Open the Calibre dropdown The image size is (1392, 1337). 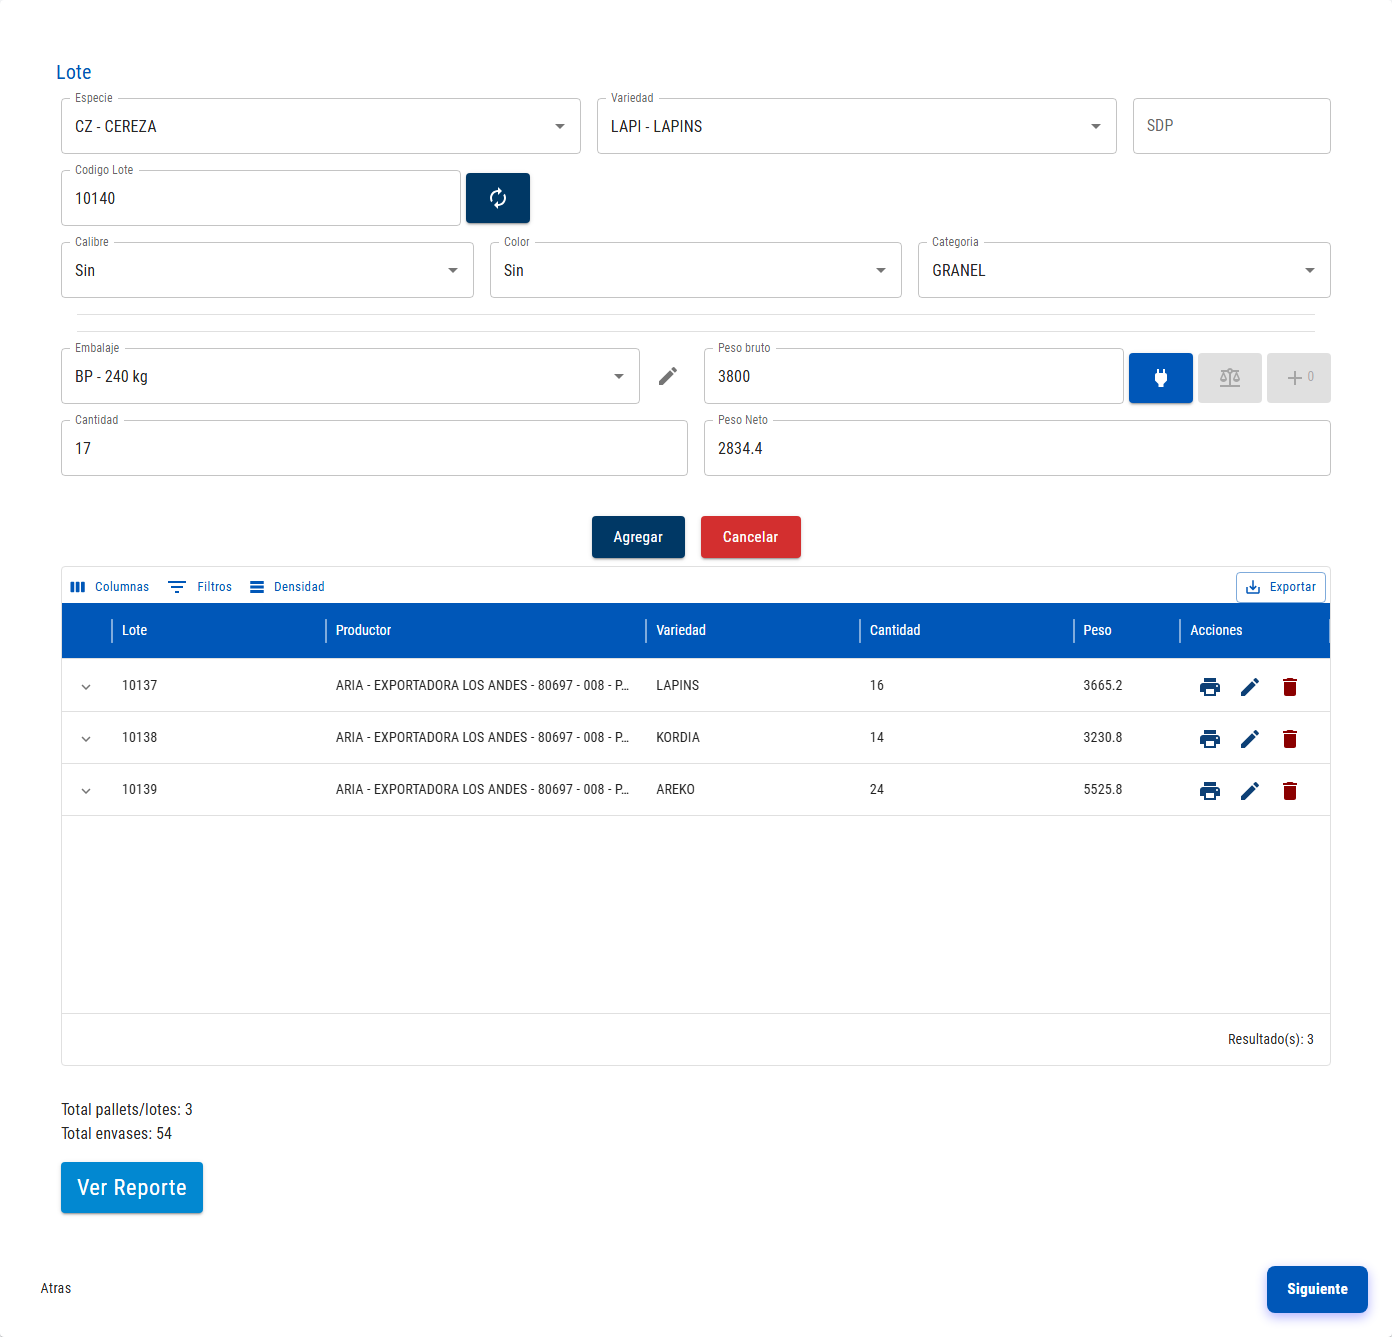point(267,270)
